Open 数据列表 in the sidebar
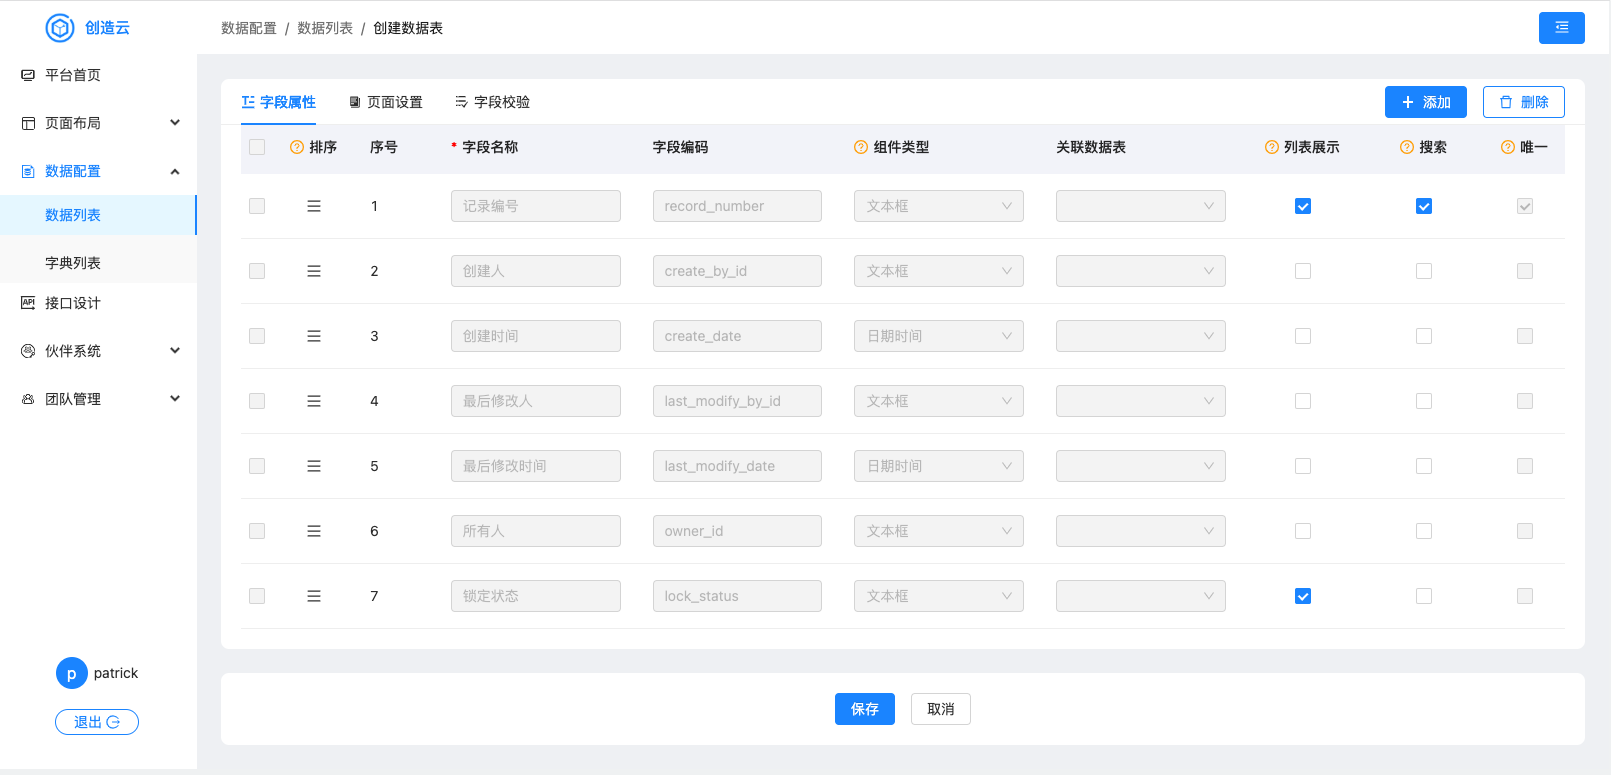This screenshot has height=775, width=1611. tap(98, 215)
